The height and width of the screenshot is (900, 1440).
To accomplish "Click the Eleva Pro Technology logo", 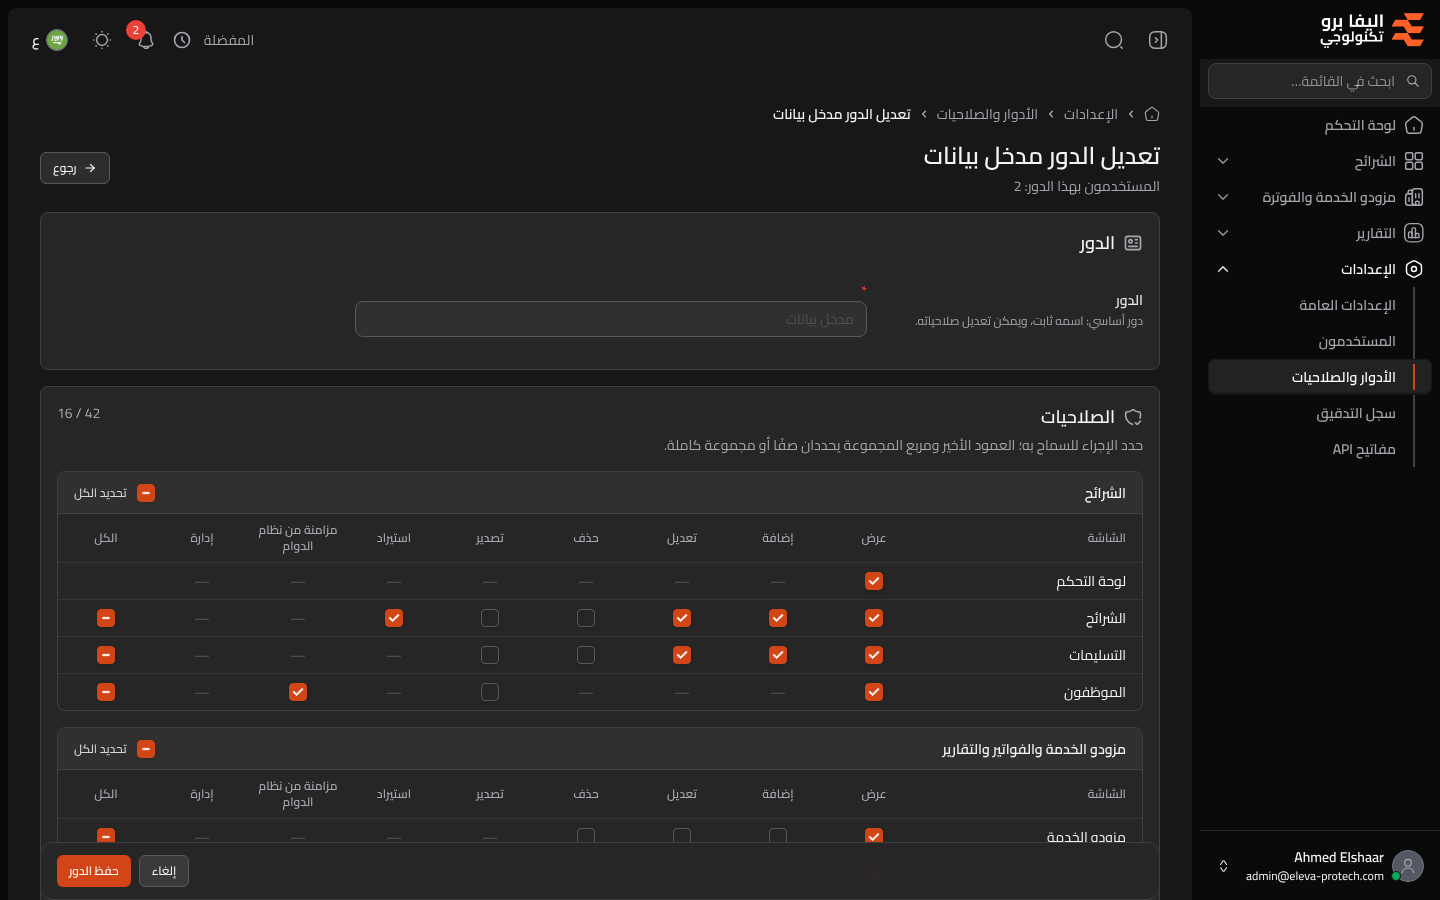I will (1372, 30).
